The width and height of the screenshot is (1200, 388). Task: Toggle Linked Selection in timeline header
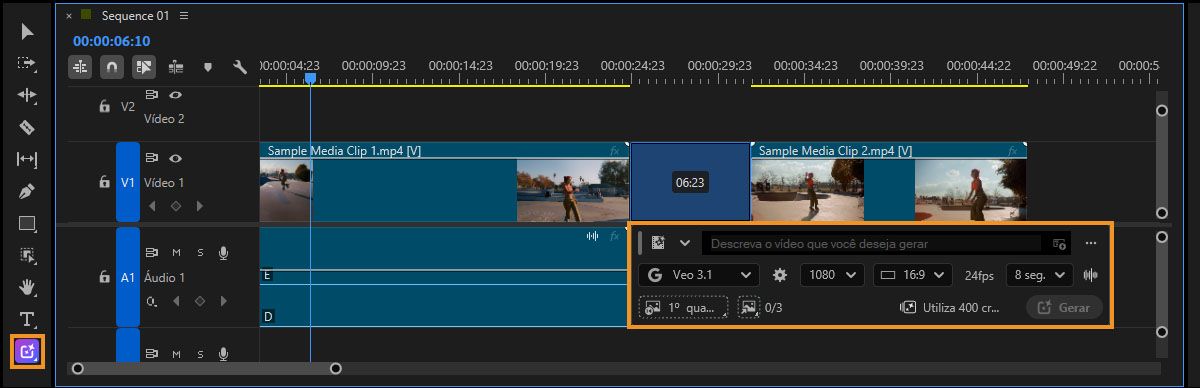[144, 67]
